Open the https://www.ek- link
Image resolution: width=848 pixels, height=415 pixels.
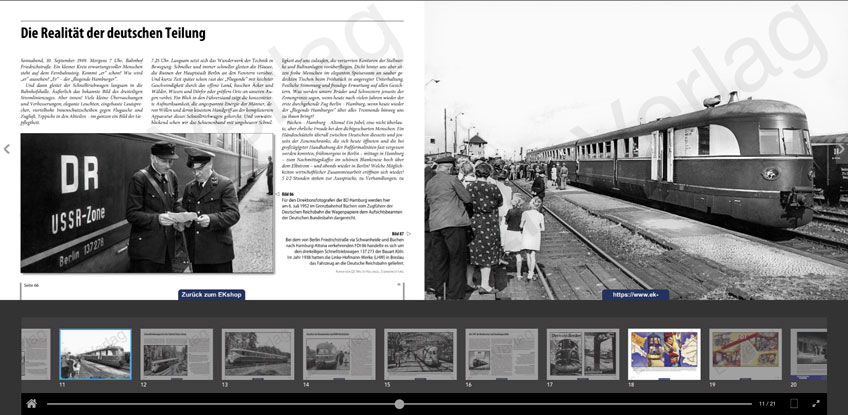pyautogui.click(x=635, y=295)
